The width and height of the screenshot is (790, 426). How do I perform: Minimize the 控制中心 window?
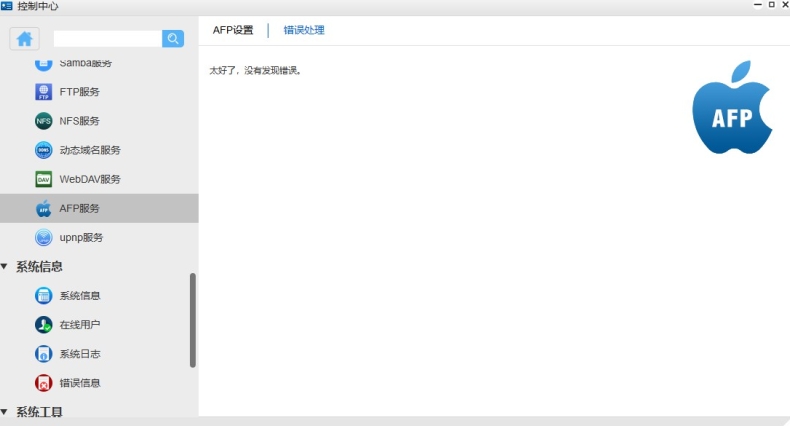tap(757, 5)
